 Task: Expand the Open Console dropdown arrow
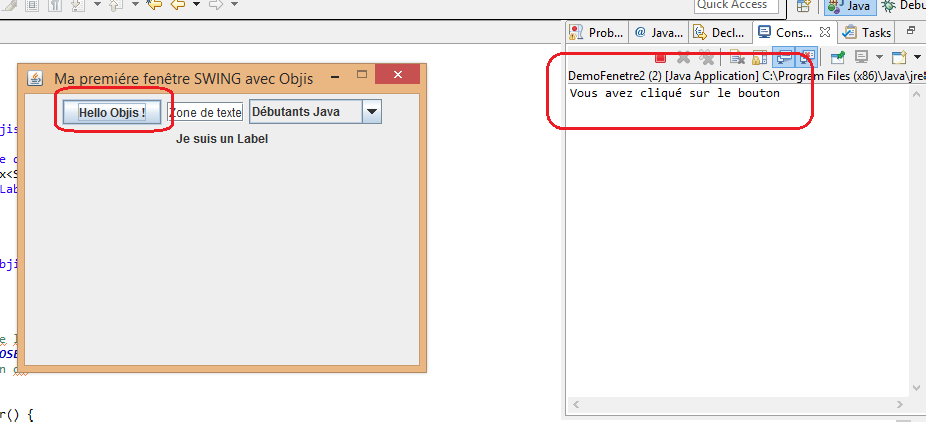916,58
